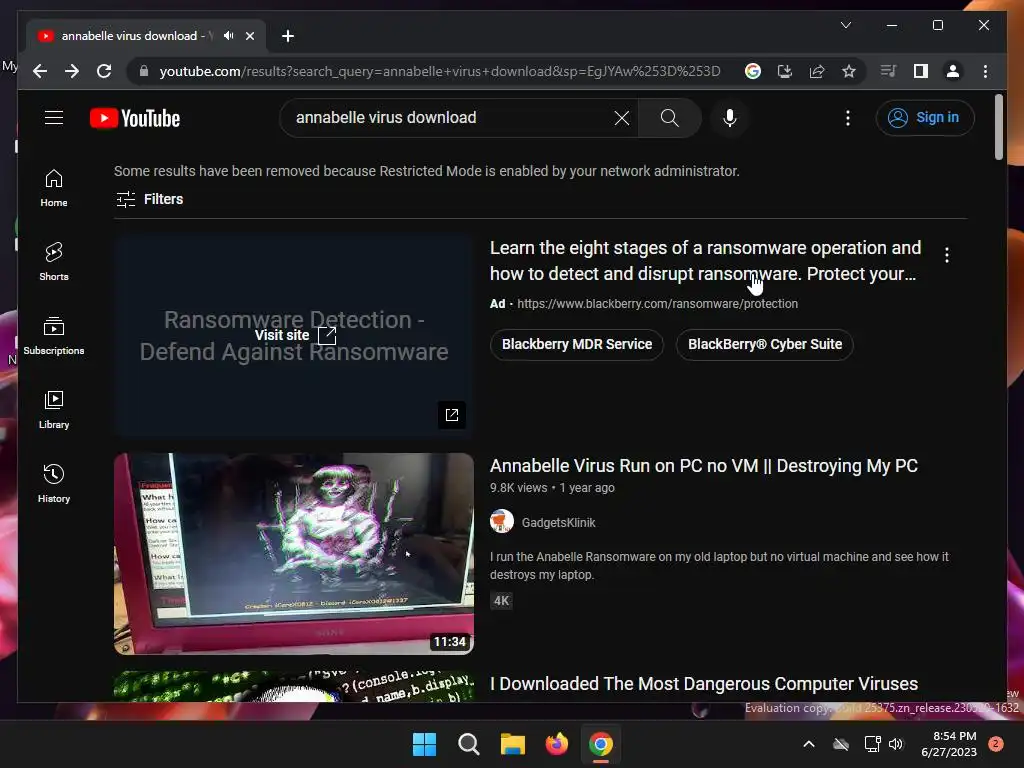Clear the search query with X

[x=622, y=118]
